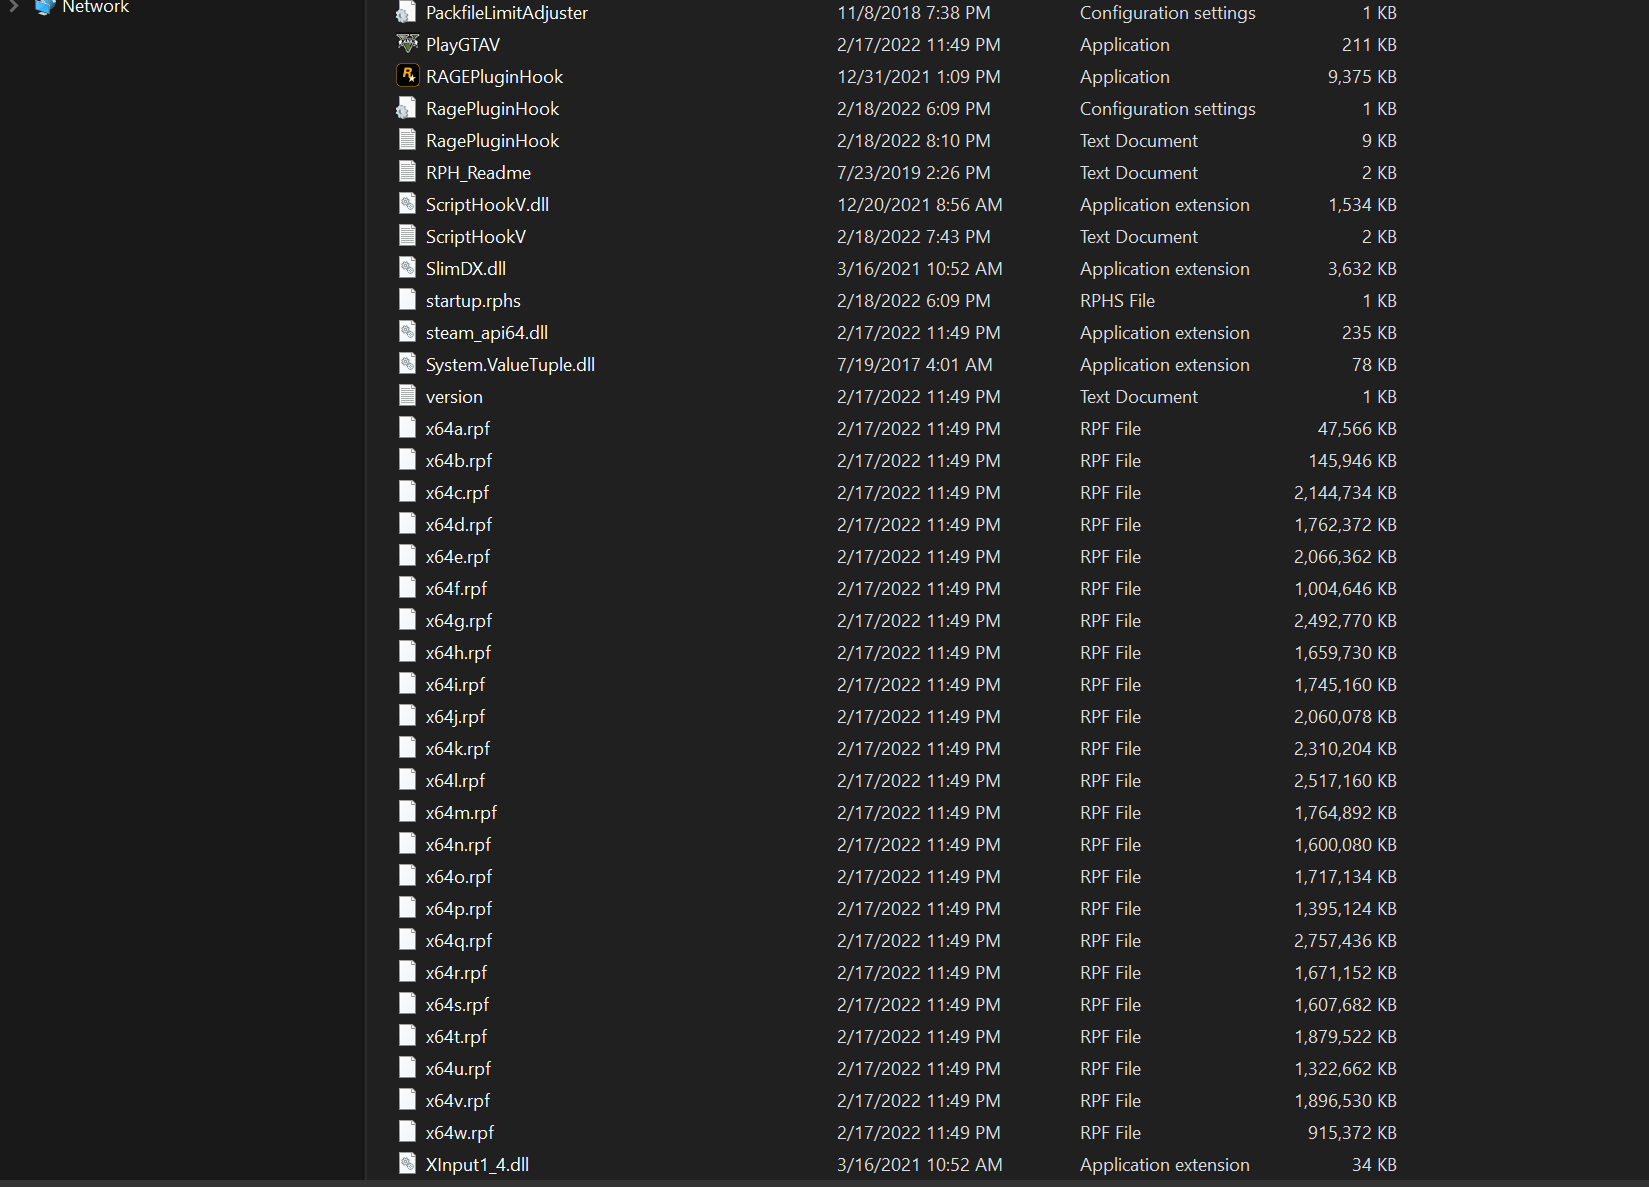Select the file name x64b.rpf
This screenshot has height=1187, width=1649.
tap(459, 461)
